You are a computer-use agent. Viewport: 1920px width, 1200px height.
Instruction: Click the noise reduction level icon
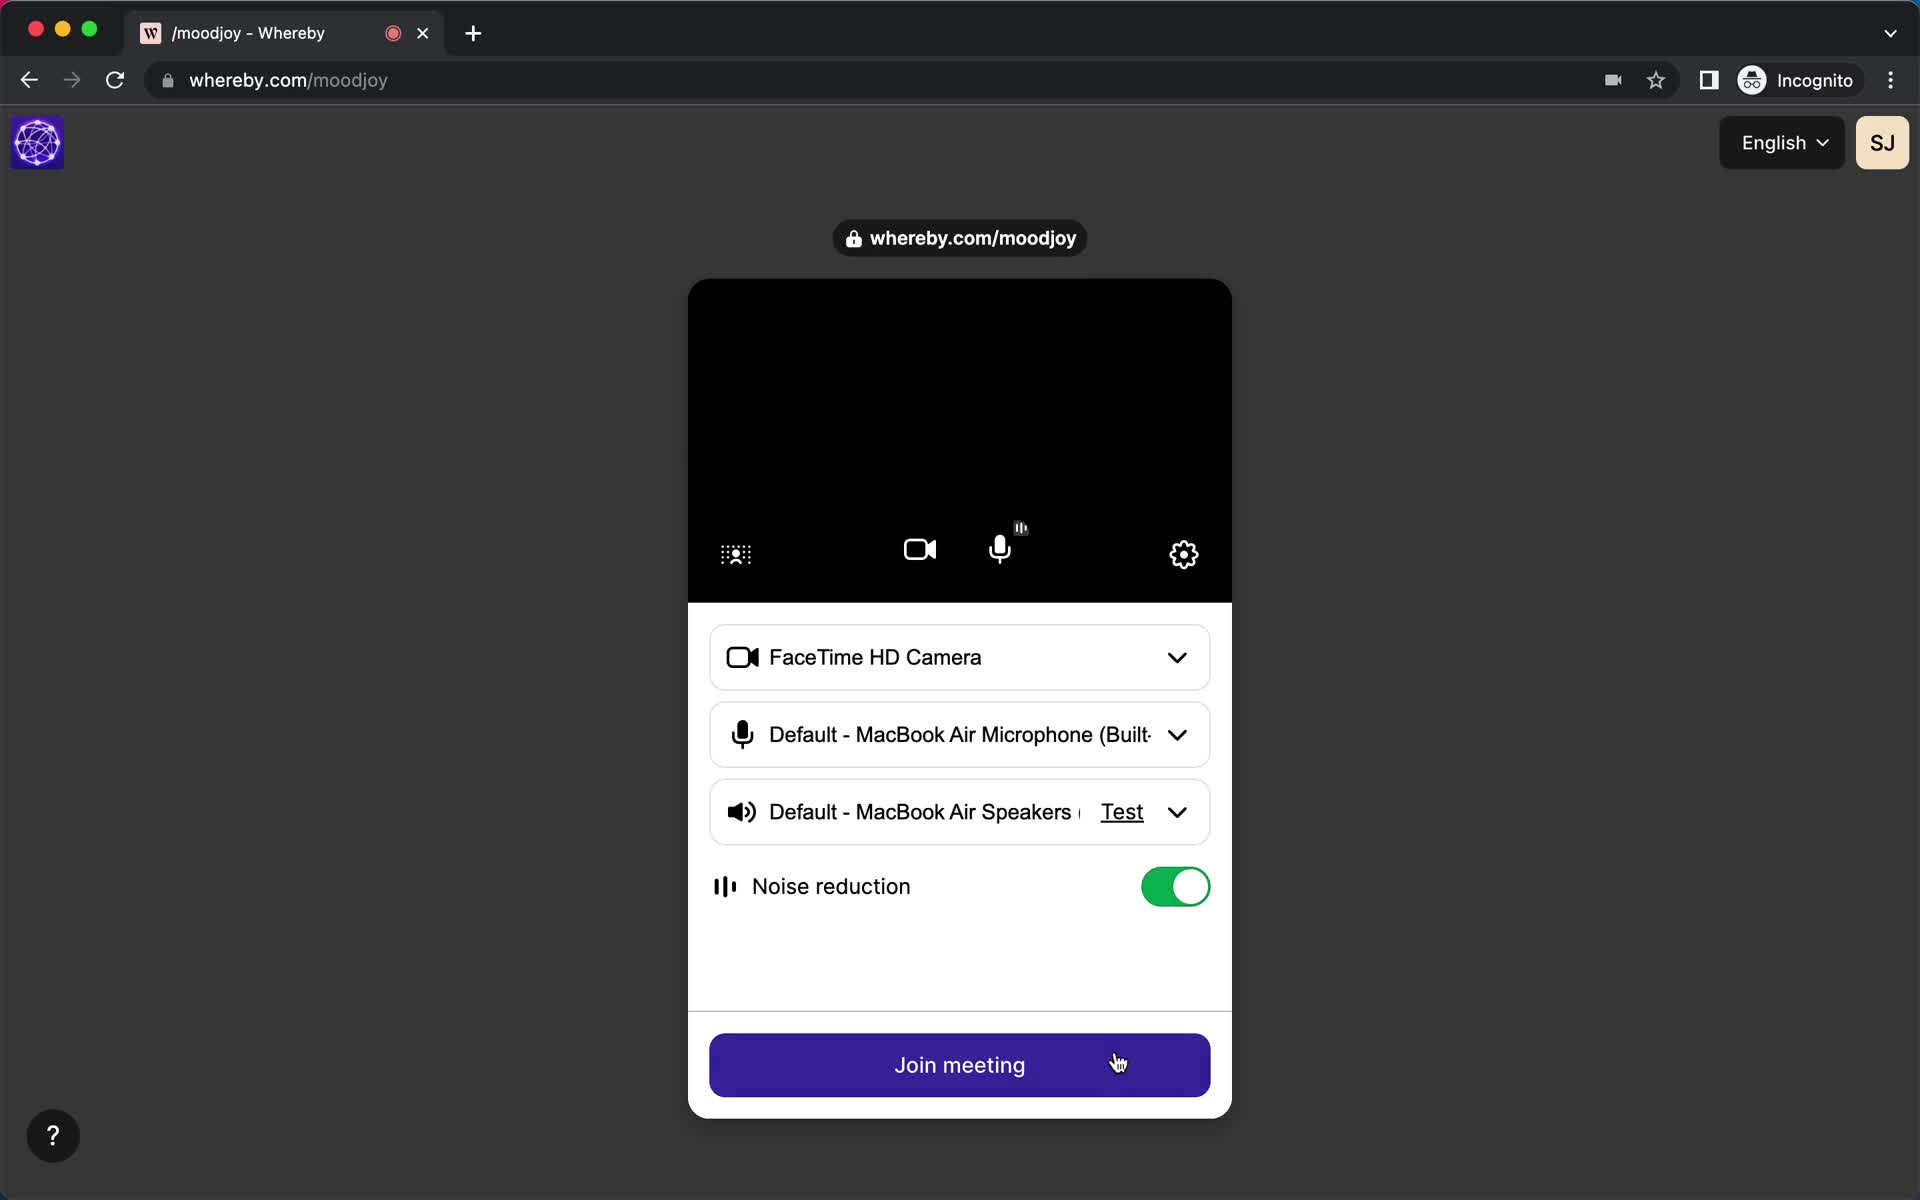point(724,886)
